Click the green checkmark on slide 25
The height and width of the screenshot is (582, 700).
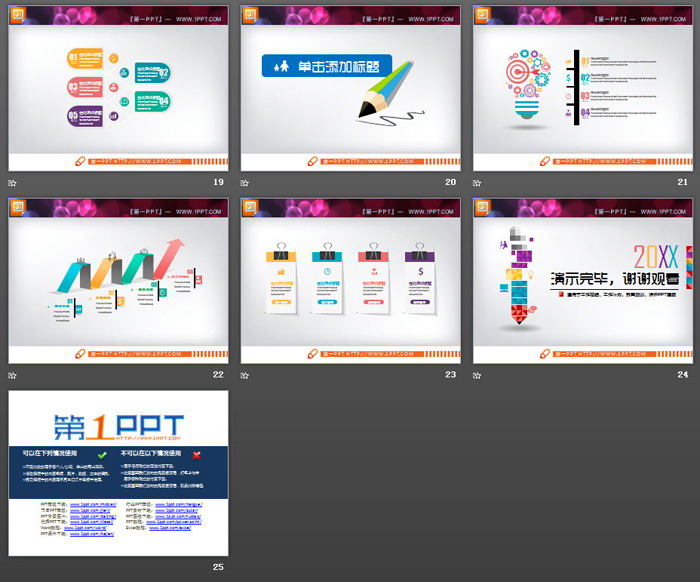point(101,454)
